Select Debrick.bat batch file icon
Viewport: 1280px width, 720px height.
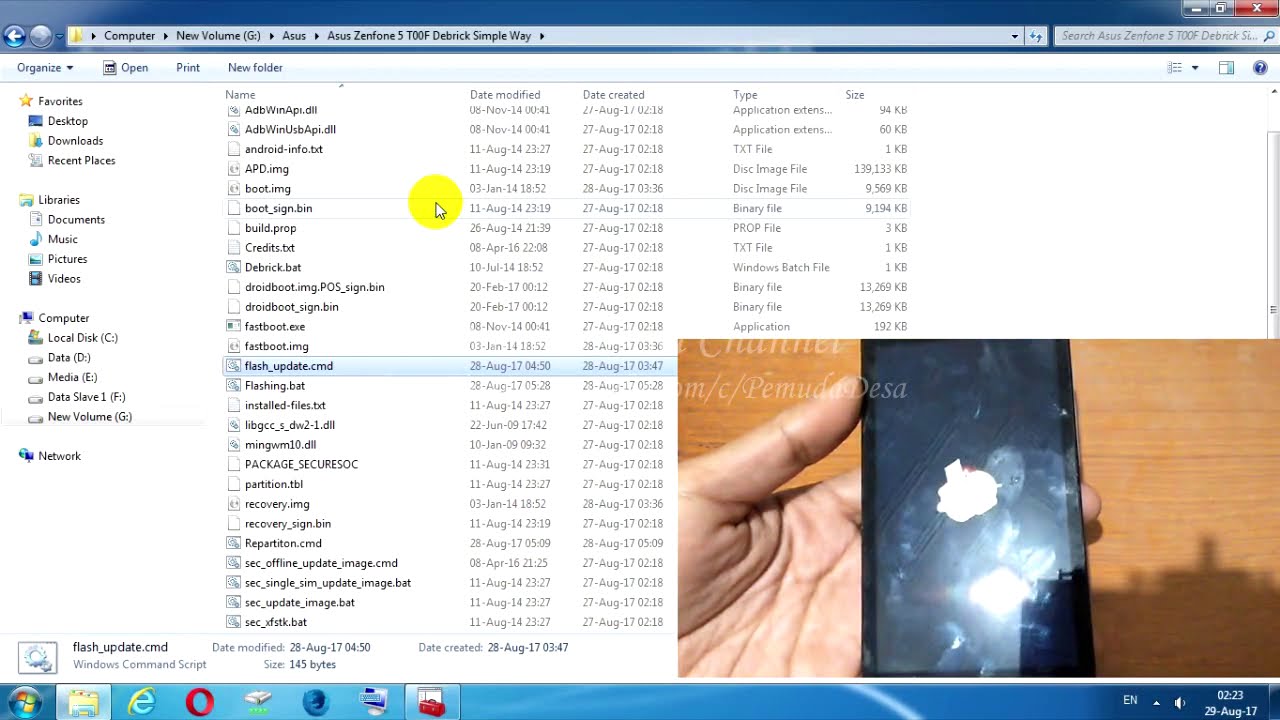[234, 268]
